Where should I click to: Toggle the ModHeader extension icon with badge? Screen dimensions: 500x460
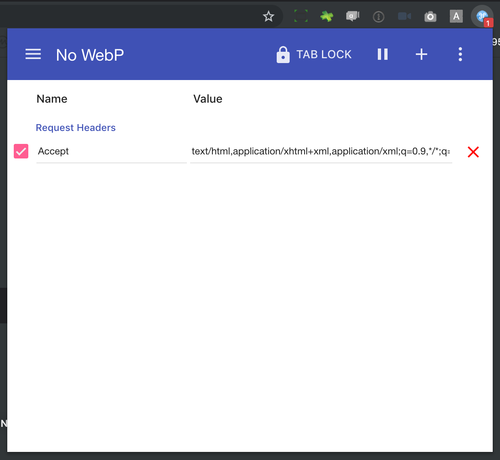click(482, 17)
